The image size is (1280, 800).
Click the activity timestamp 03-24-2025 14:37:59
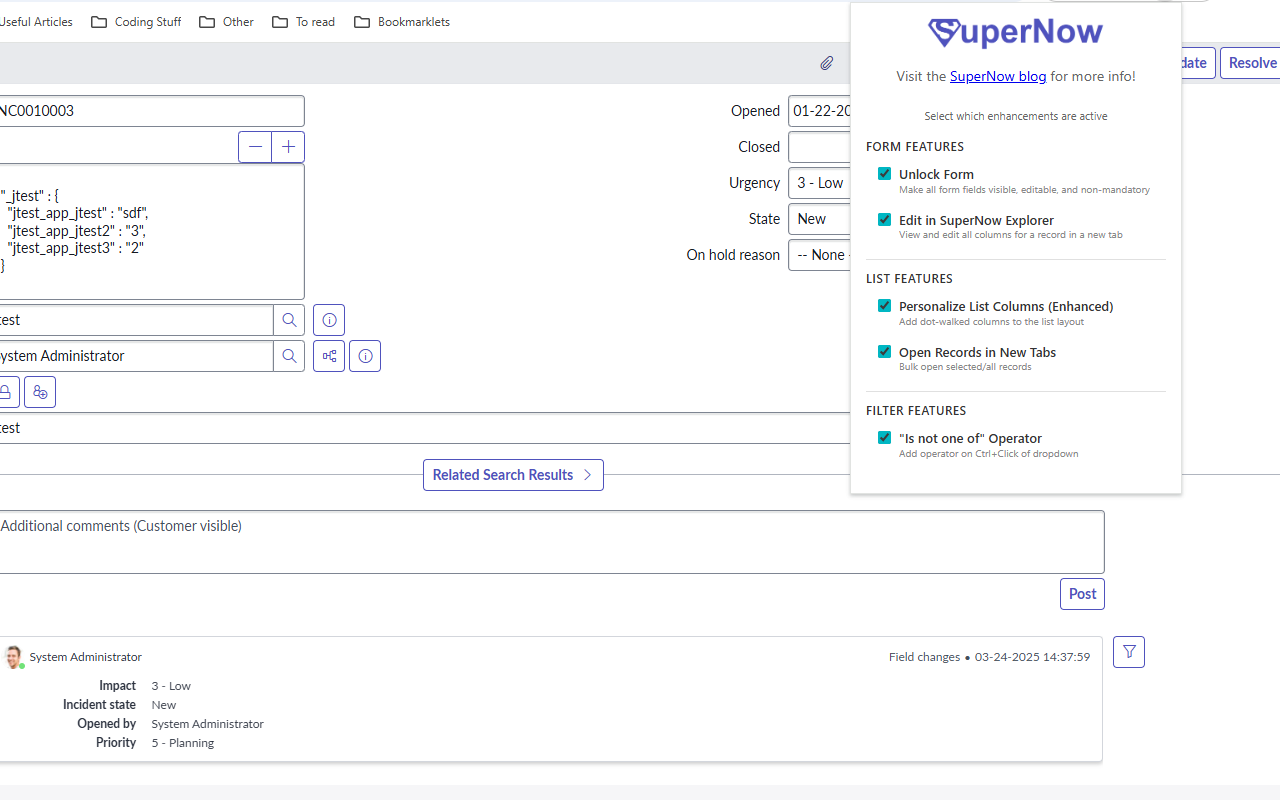click(1032, 657)
